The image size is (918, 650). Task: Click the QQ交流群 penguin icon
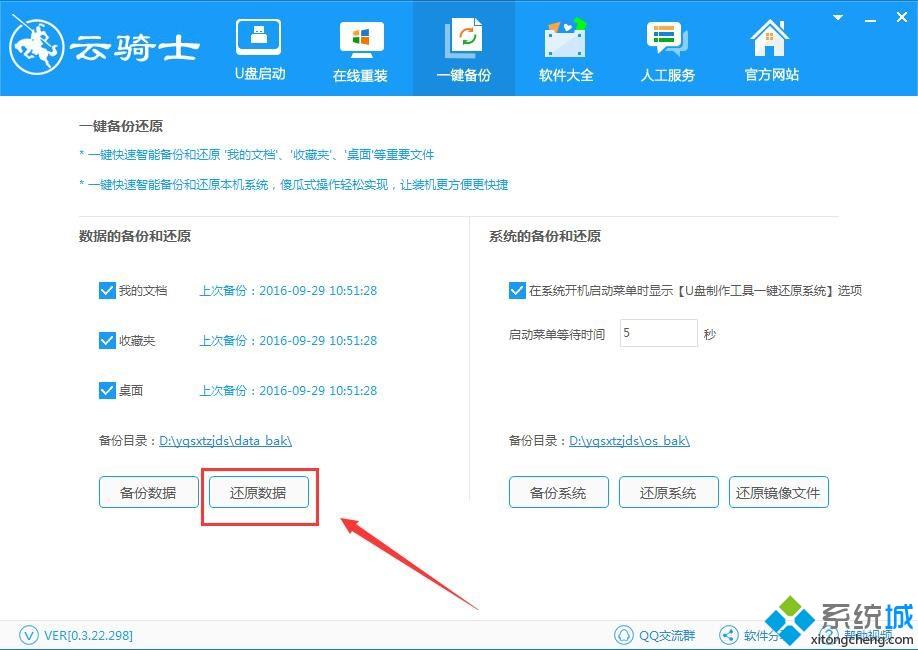624,635
